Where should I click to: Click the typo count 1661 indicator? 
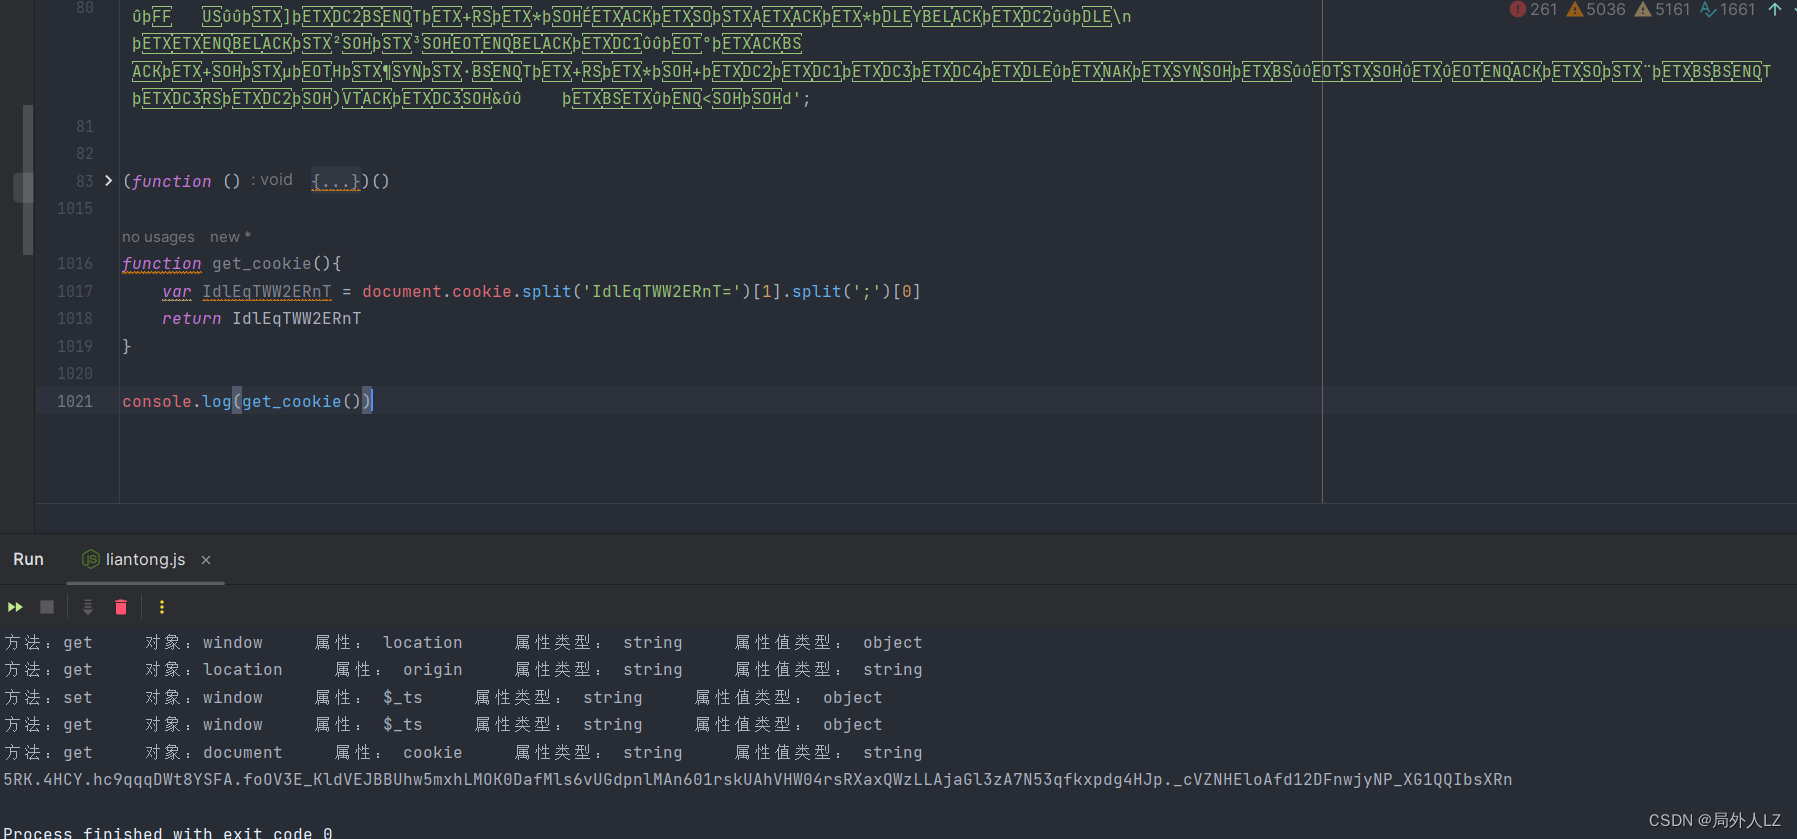coord(1728,10)
